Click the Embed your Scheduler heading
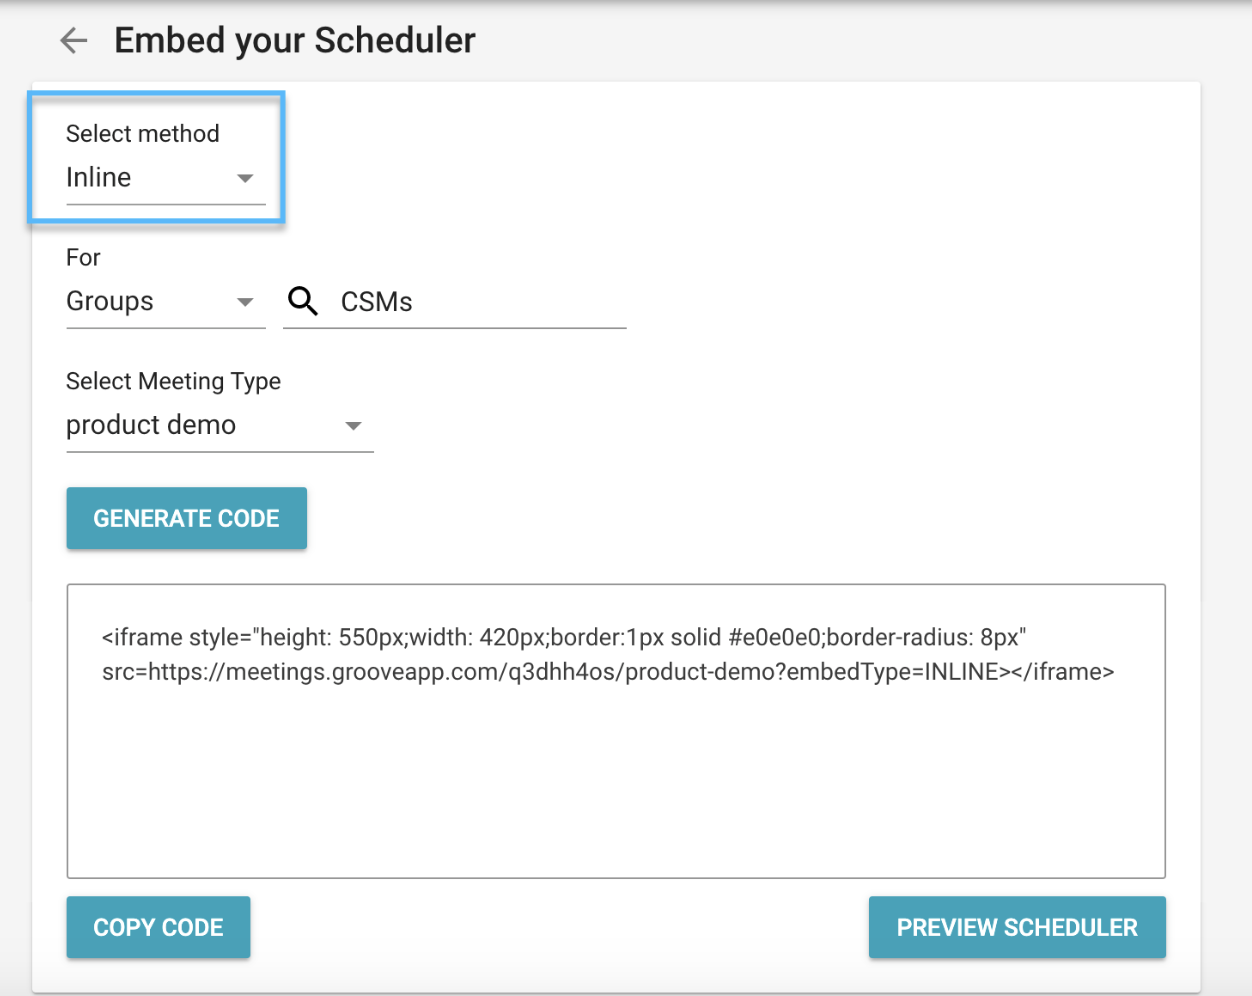1252x996 pixels. tap(295, 41)
